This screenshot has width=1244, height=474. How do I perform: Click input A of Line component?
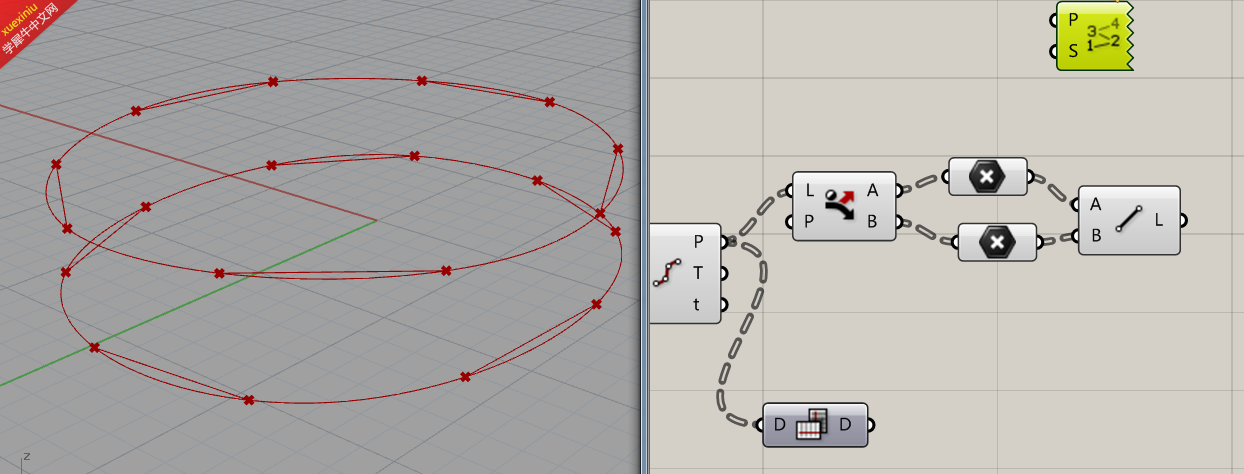[1096, 204]
